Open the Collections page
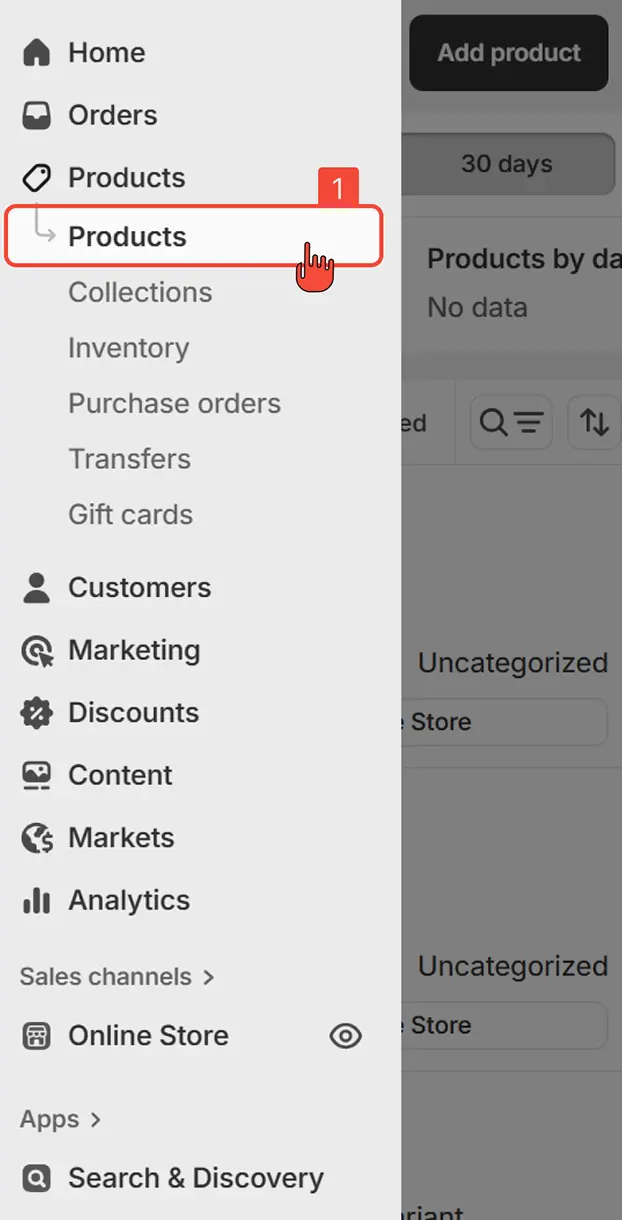Viewport: 622px width, 1220px height. [x=139, y=292]
